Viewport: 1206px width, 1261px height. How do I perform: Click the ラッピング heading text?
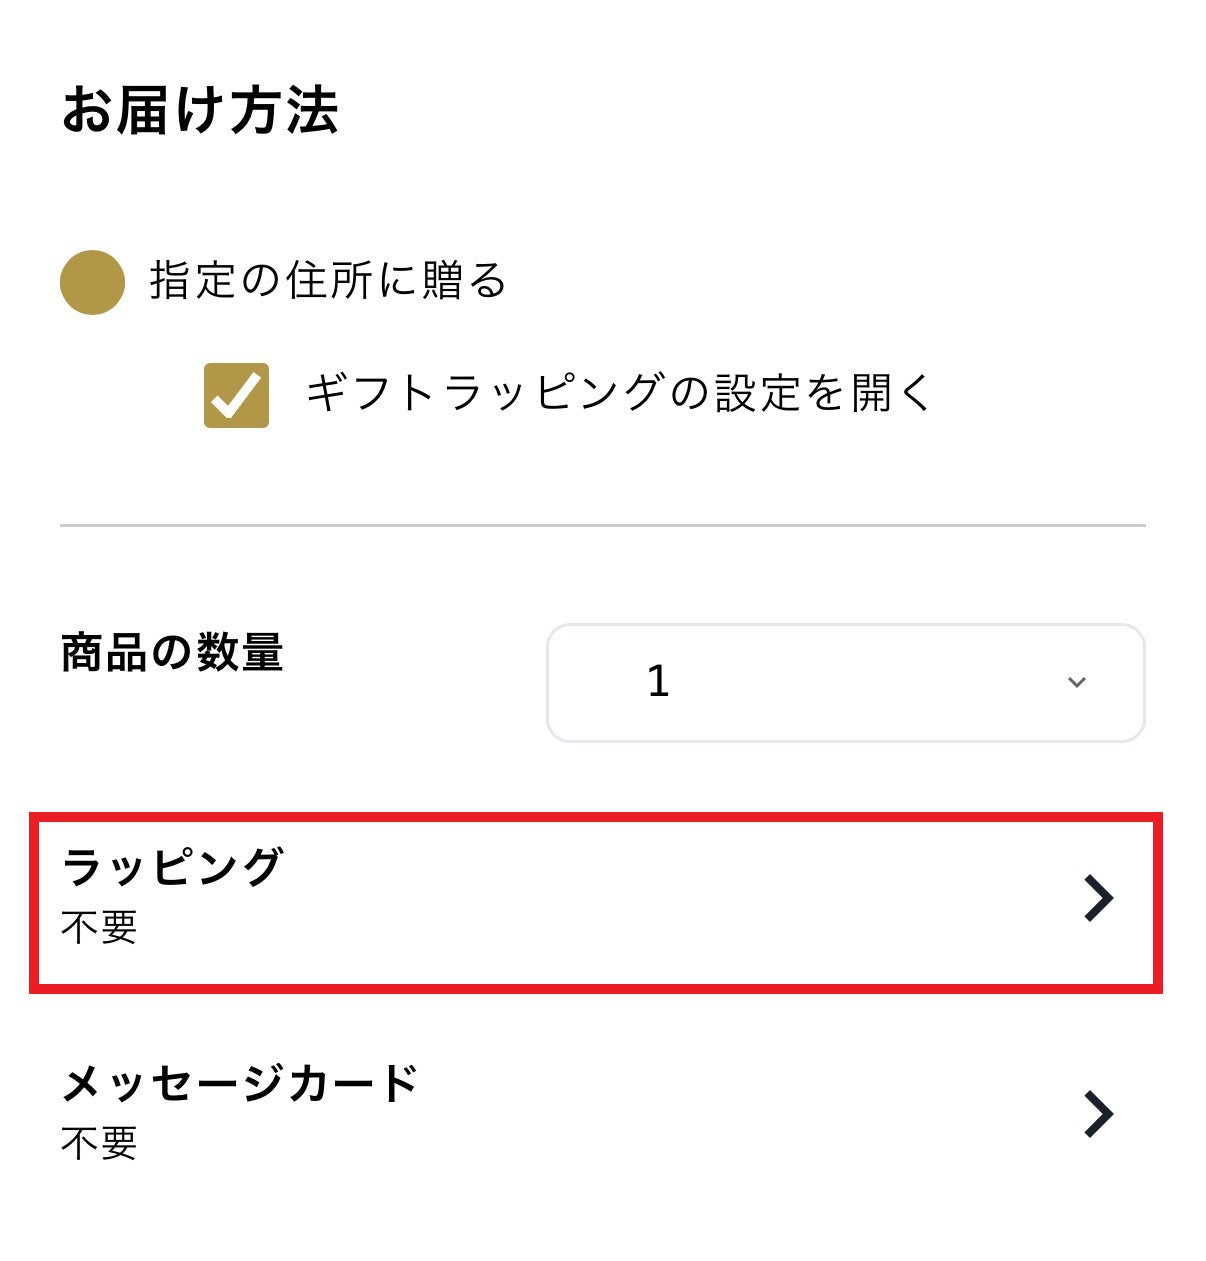pos(172,866)
